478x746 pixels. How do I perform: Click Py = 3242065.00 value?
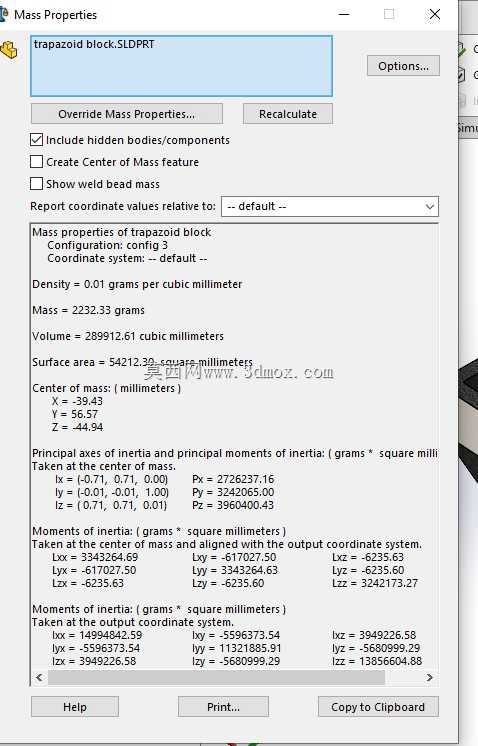click(233, 492)
